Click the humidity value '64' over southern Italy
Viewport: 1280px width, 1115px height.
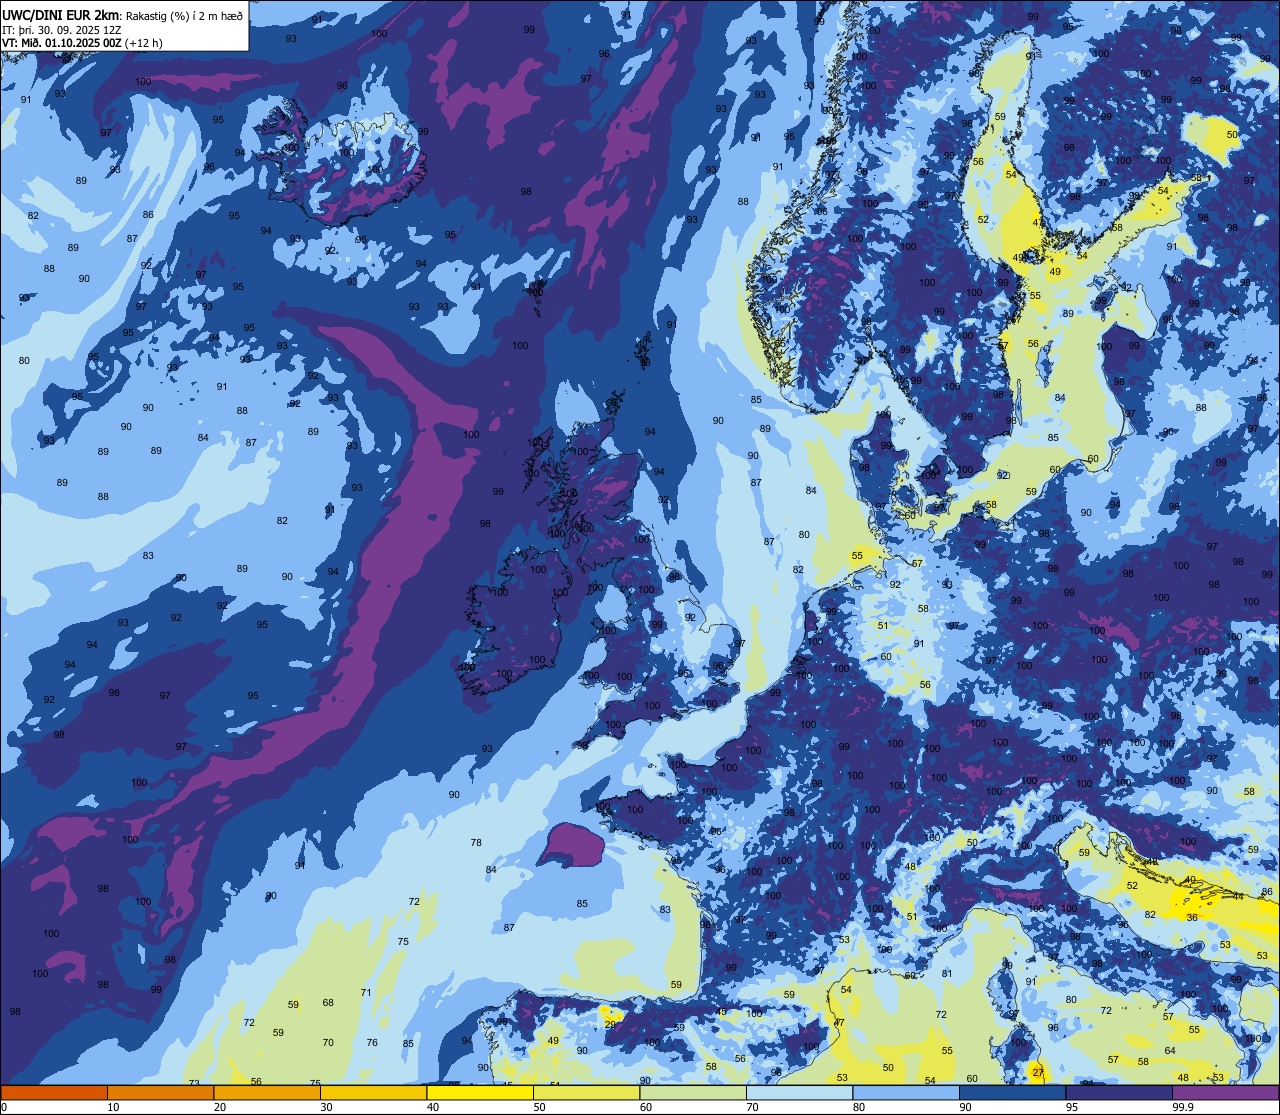(x=1170, y=1050)
